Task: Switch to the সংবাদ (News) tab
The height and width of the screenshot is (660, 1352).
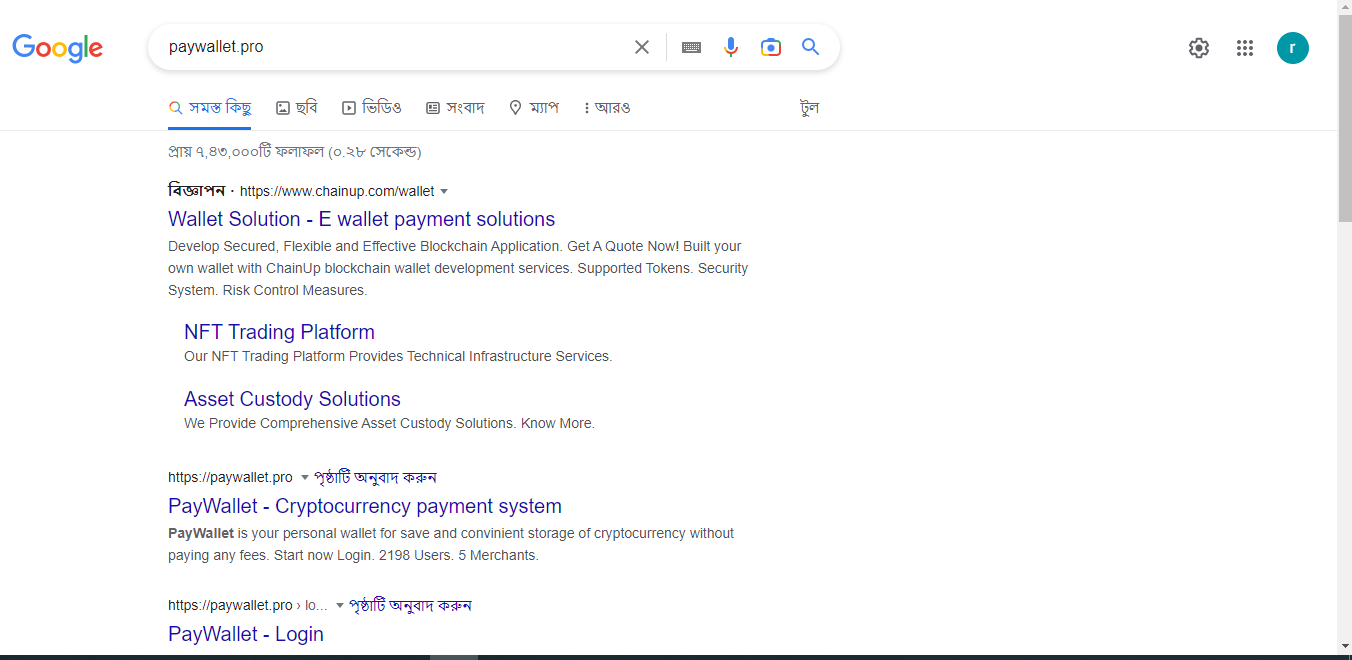Action: (x=455, y=108)
